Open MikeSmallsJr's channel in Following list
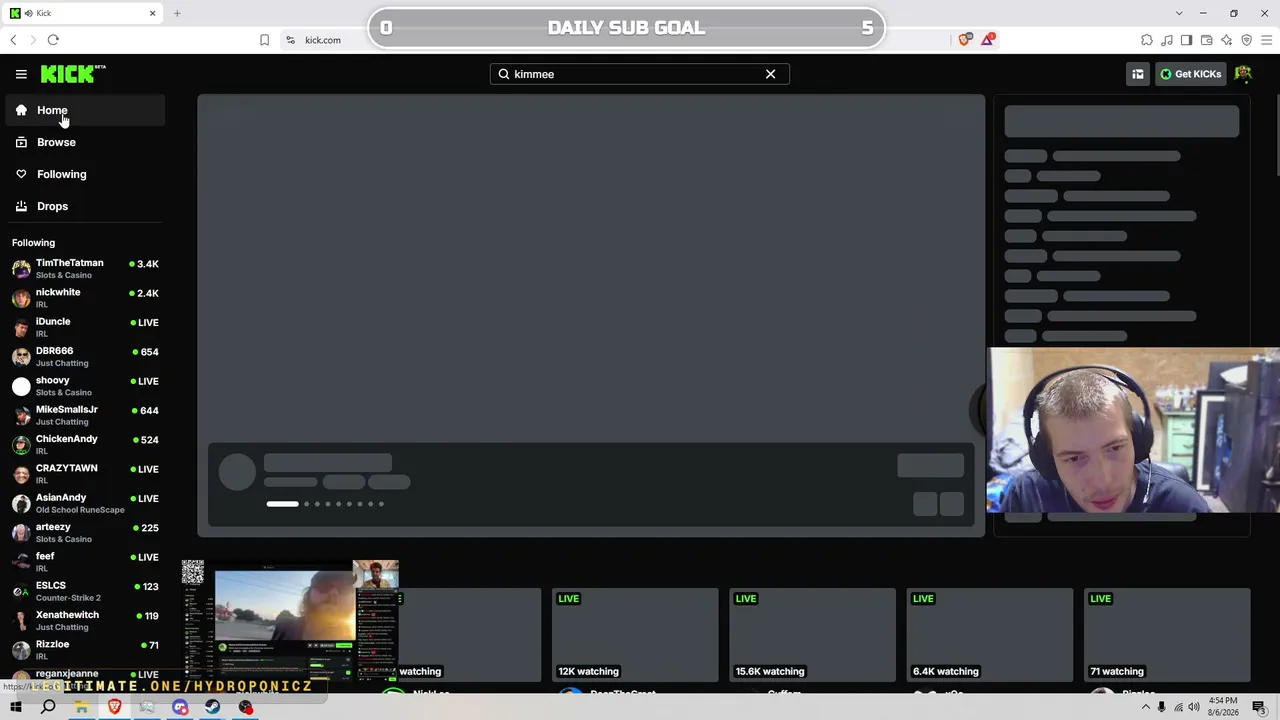 (85, 415)
